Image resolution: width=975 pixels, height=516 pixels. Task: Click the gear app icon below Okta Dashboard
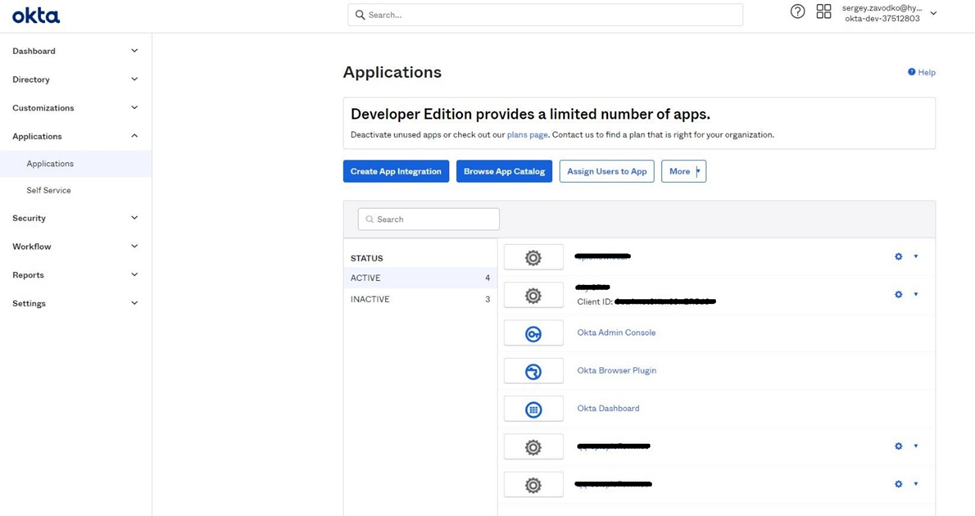(534, 447)
